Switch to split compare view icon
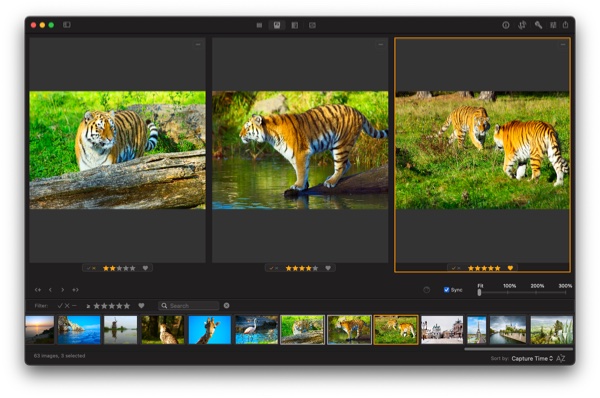Image resolution: width=600 pixels, height=398 pixels. [x=294, y=25]
